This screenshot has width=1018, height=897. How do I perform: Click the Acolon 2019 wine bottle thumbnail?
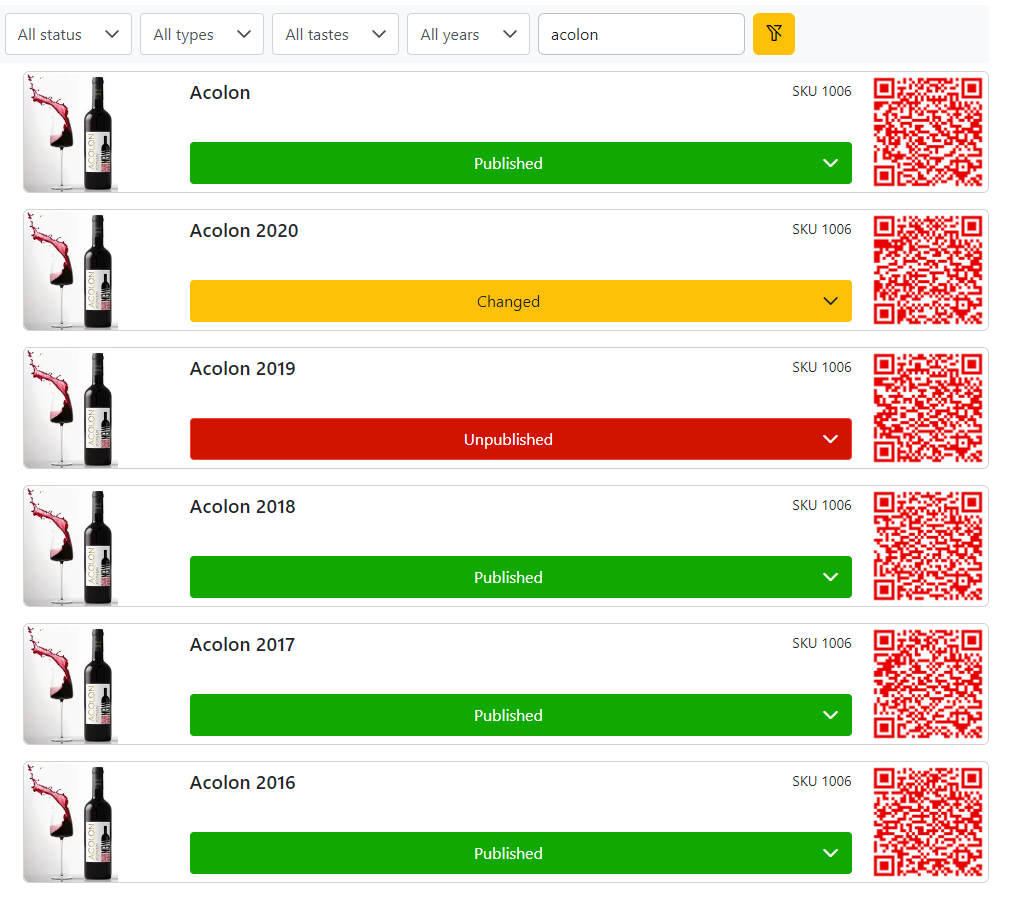tap(71, 408)
